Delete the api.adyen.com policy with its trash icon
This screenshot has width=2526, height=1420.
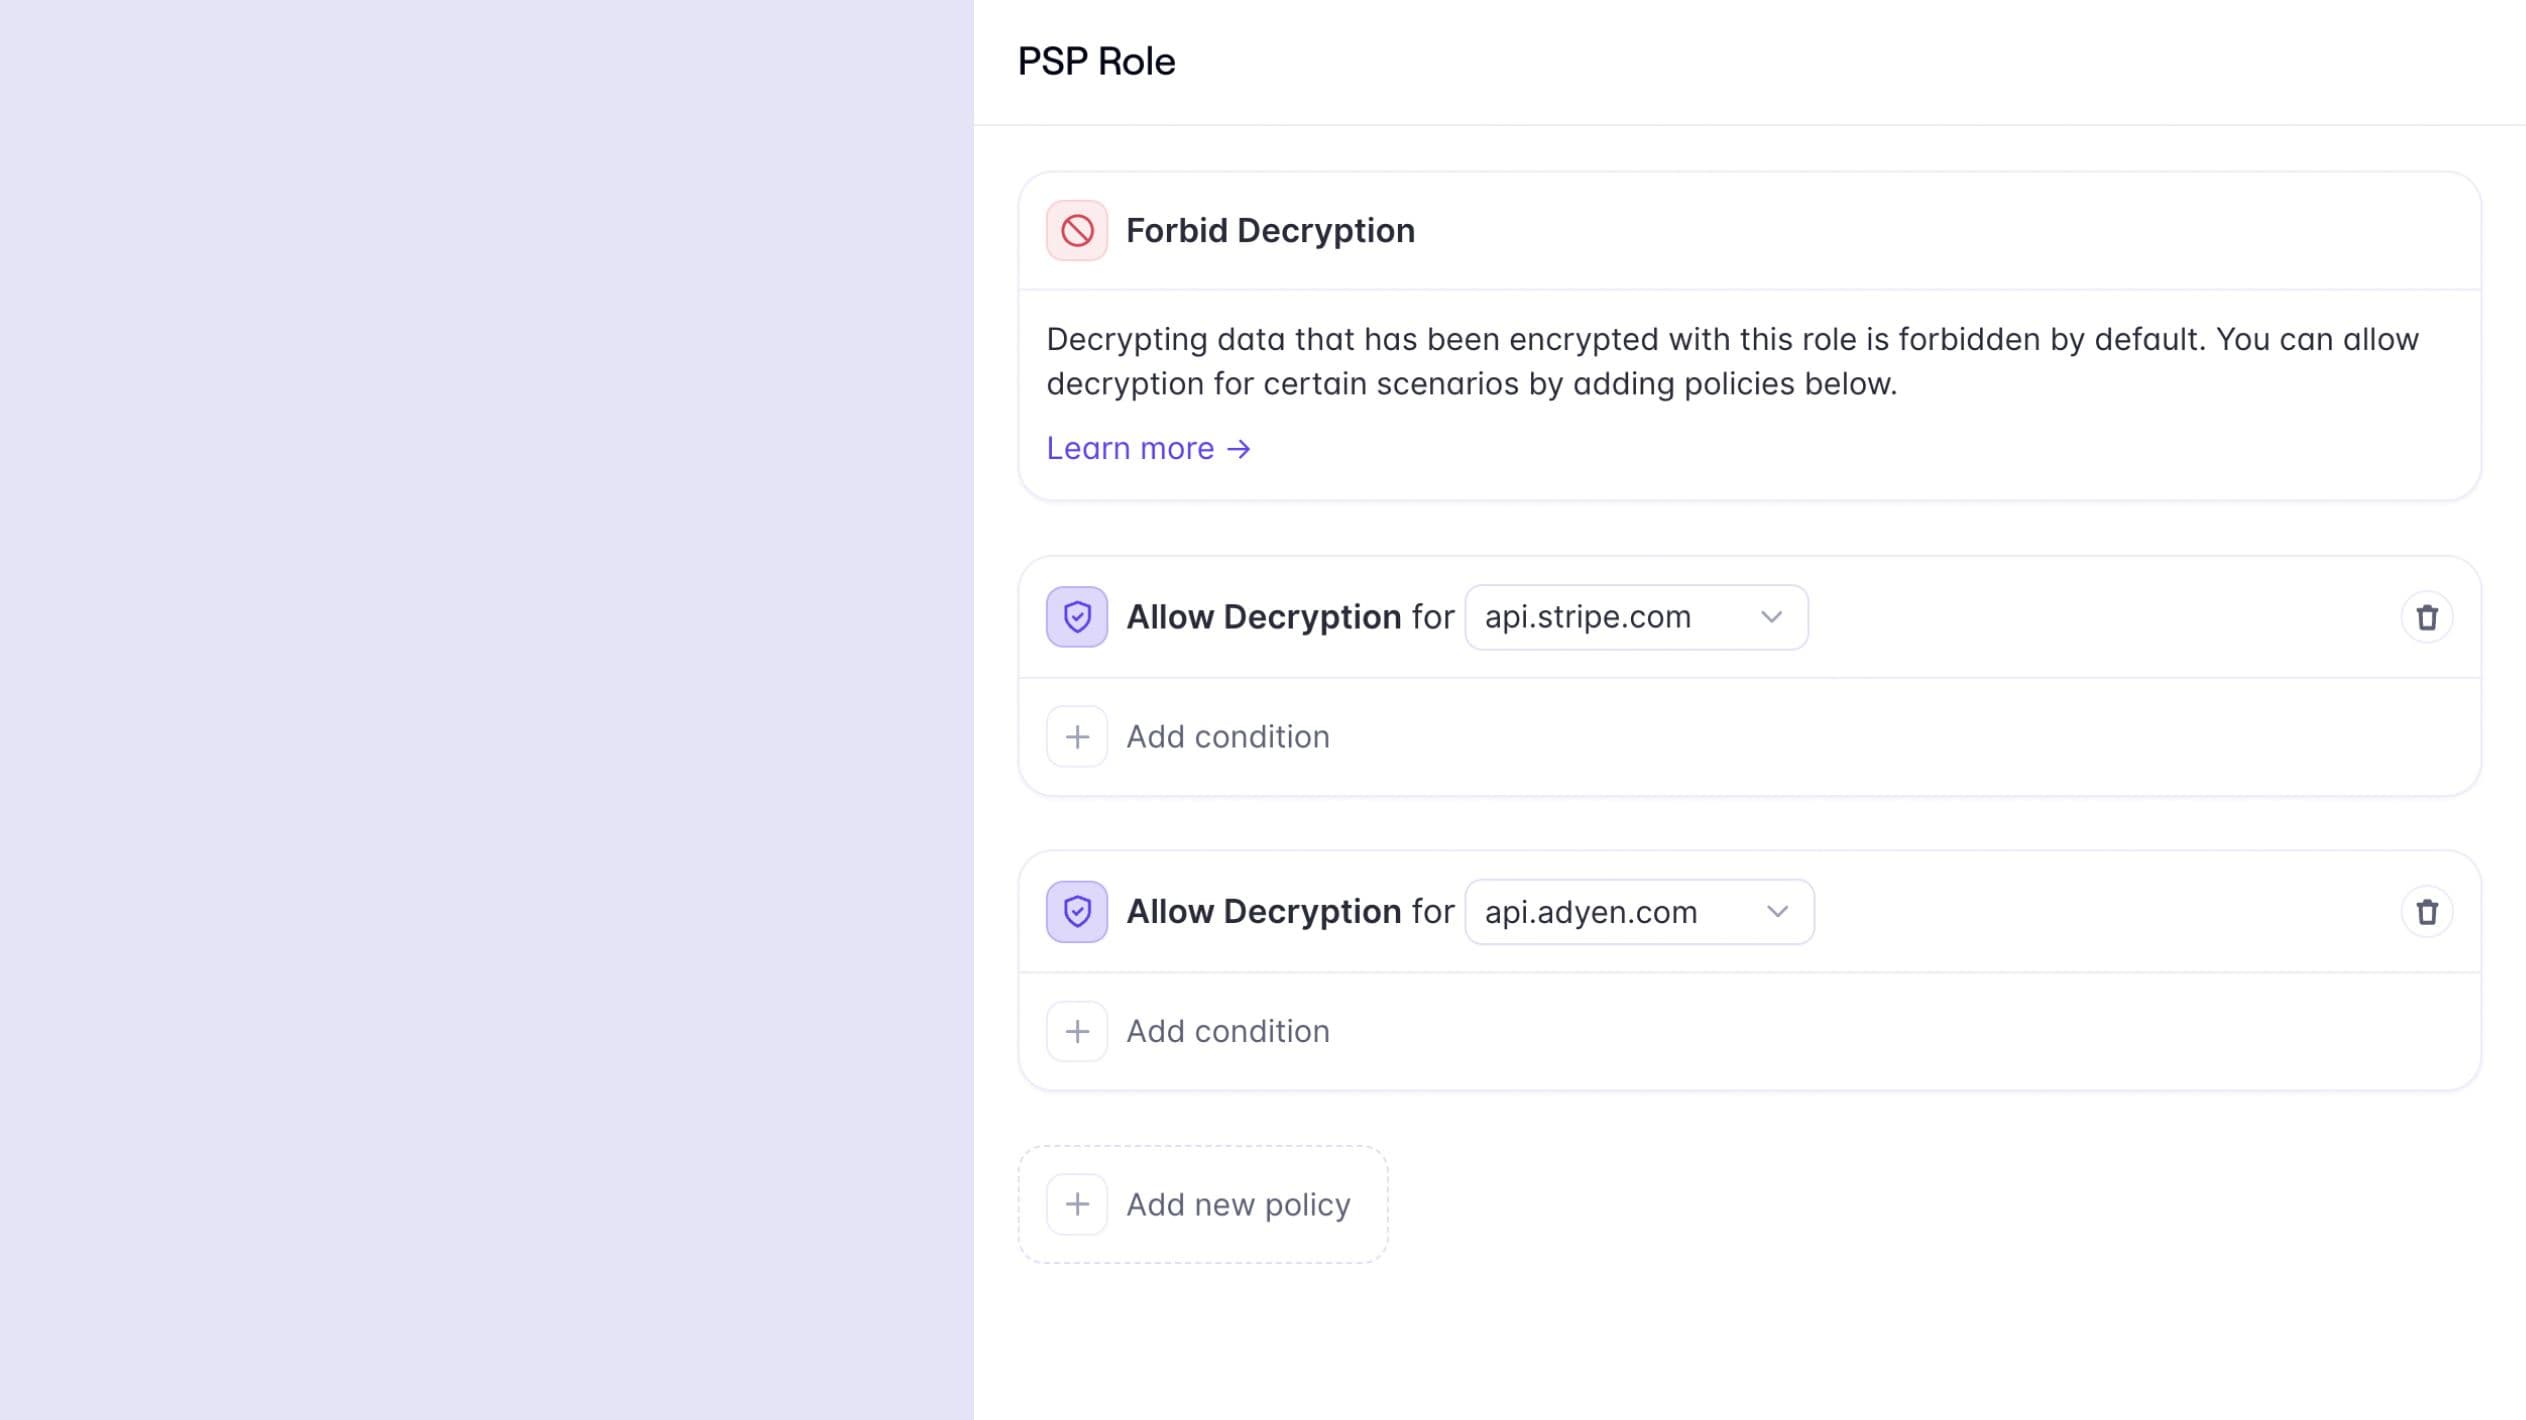point(2426,912)
